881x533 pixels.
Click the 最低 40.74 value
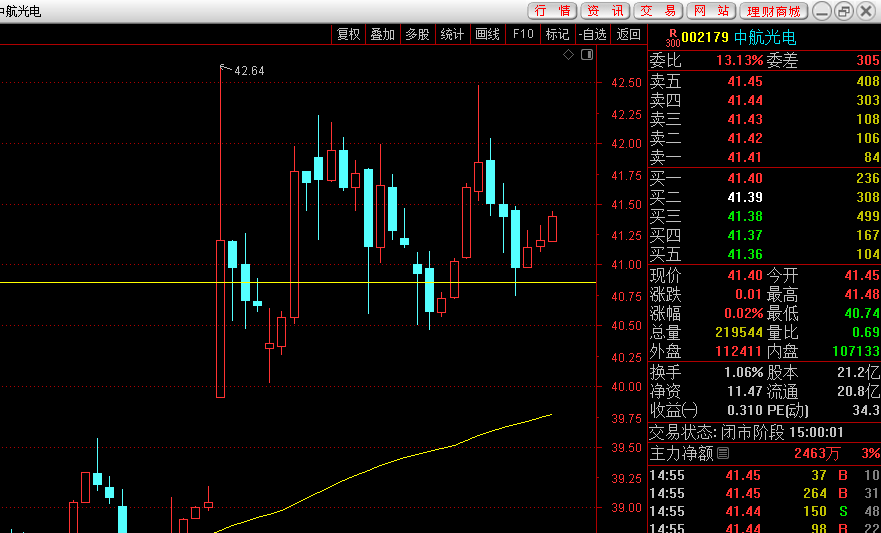pyautogui.click(x=862, y=313)
